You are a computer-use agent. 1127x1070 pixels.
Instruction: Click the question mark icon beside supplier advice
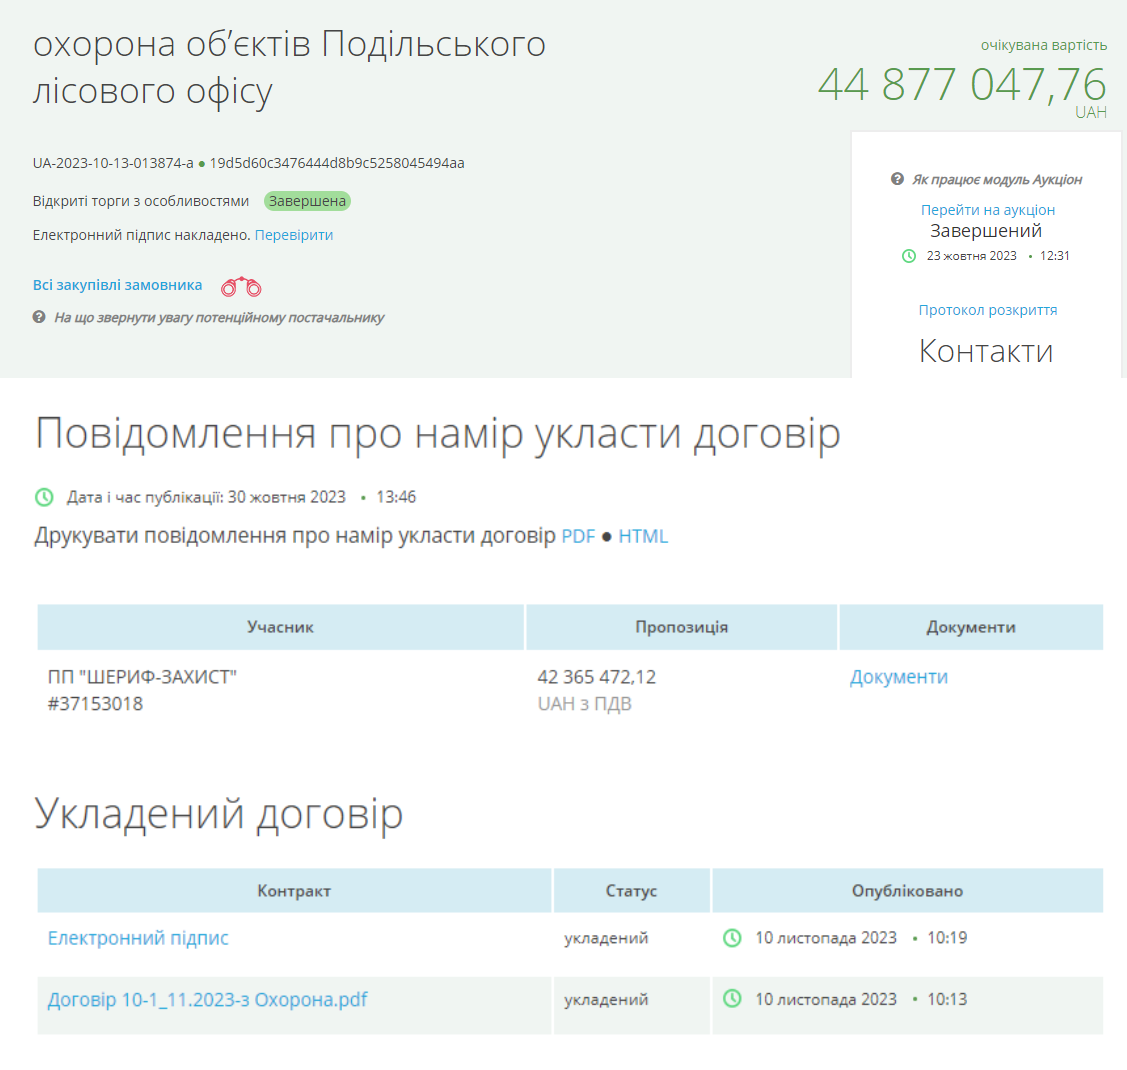[39, 317]
